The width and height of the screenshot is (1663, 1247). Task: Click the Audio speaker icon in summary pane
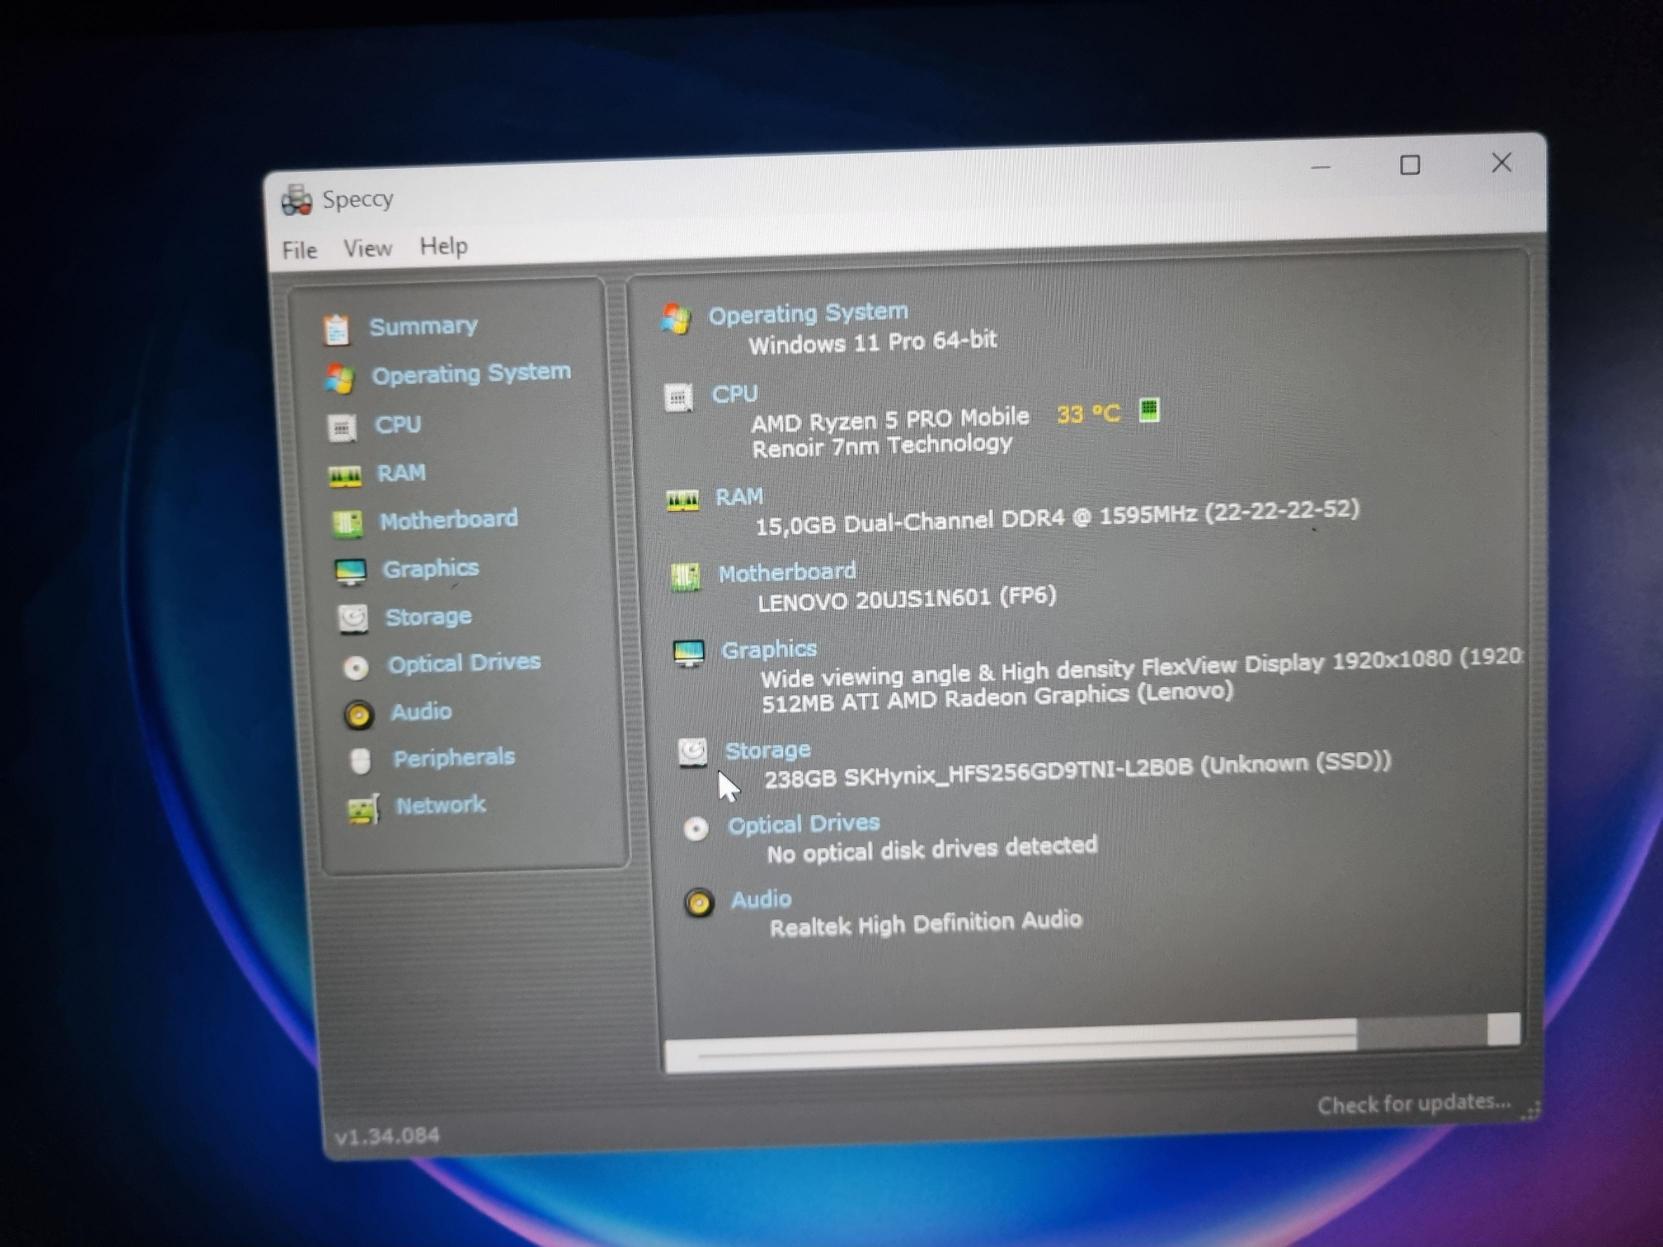click(699, 903)
